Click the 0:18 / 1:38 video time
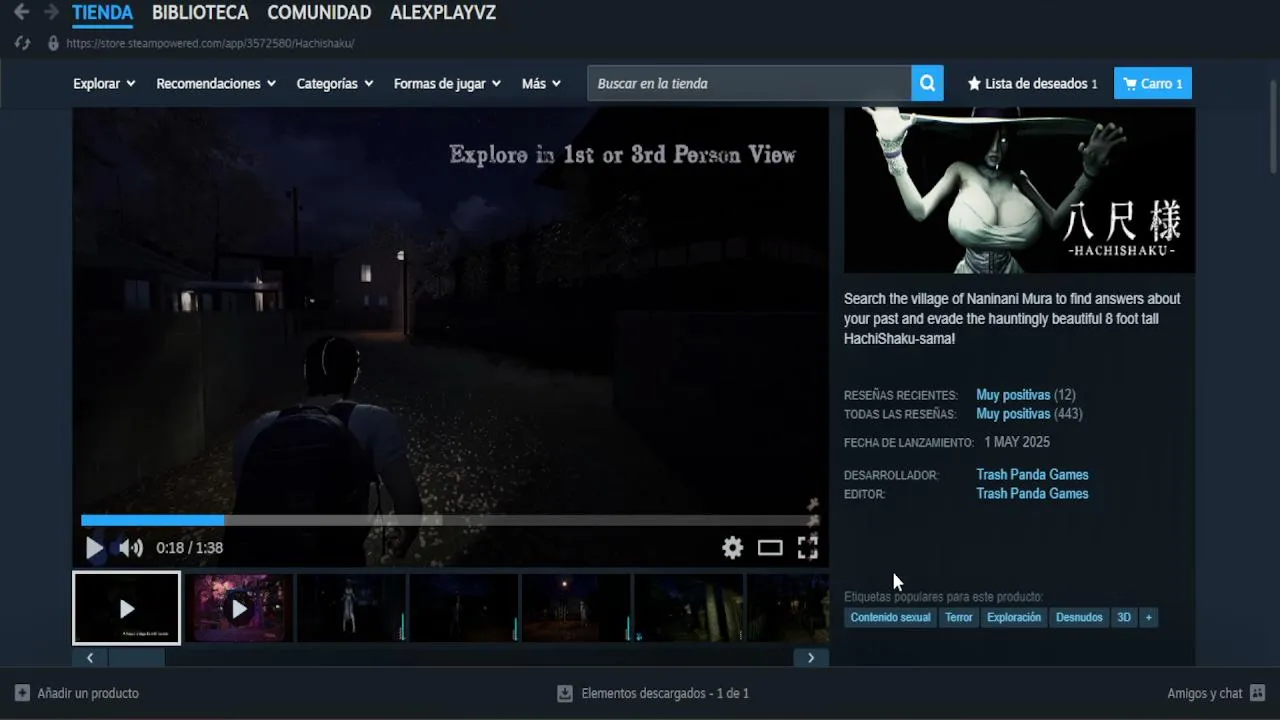 pos(189,548)
